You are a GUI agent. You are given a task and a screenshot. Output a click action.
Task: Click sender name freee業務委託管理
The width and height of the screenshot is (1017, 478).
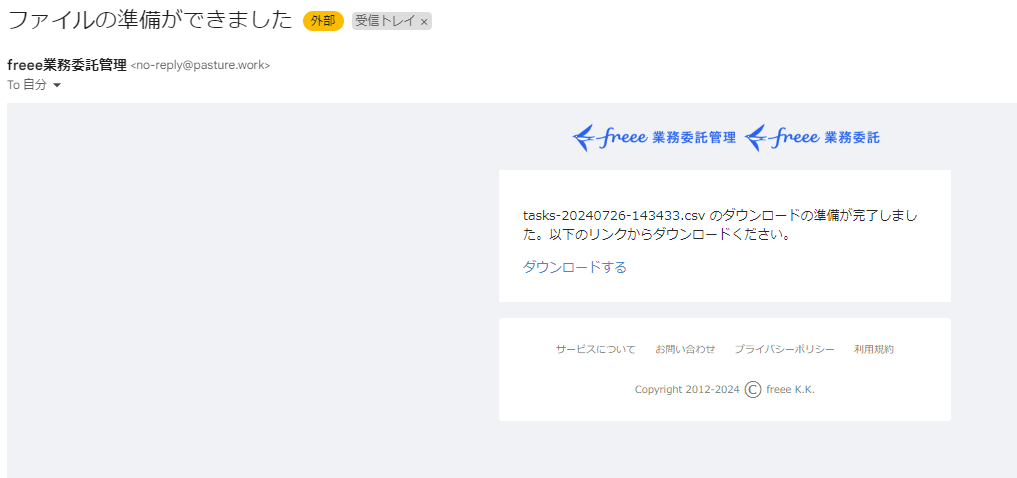(67, 66)
